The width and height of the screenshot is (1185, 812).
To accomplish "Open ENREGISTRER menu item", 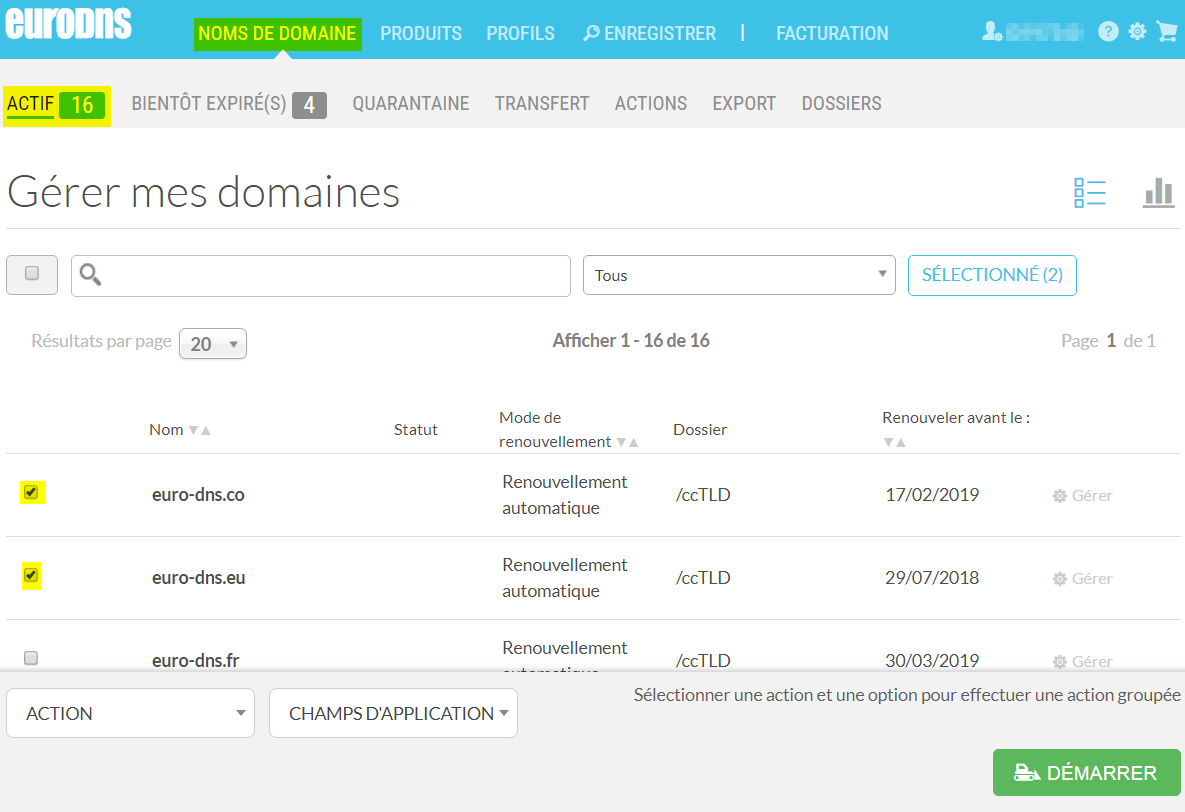I will pyautogui.click(x=650, y=34).
